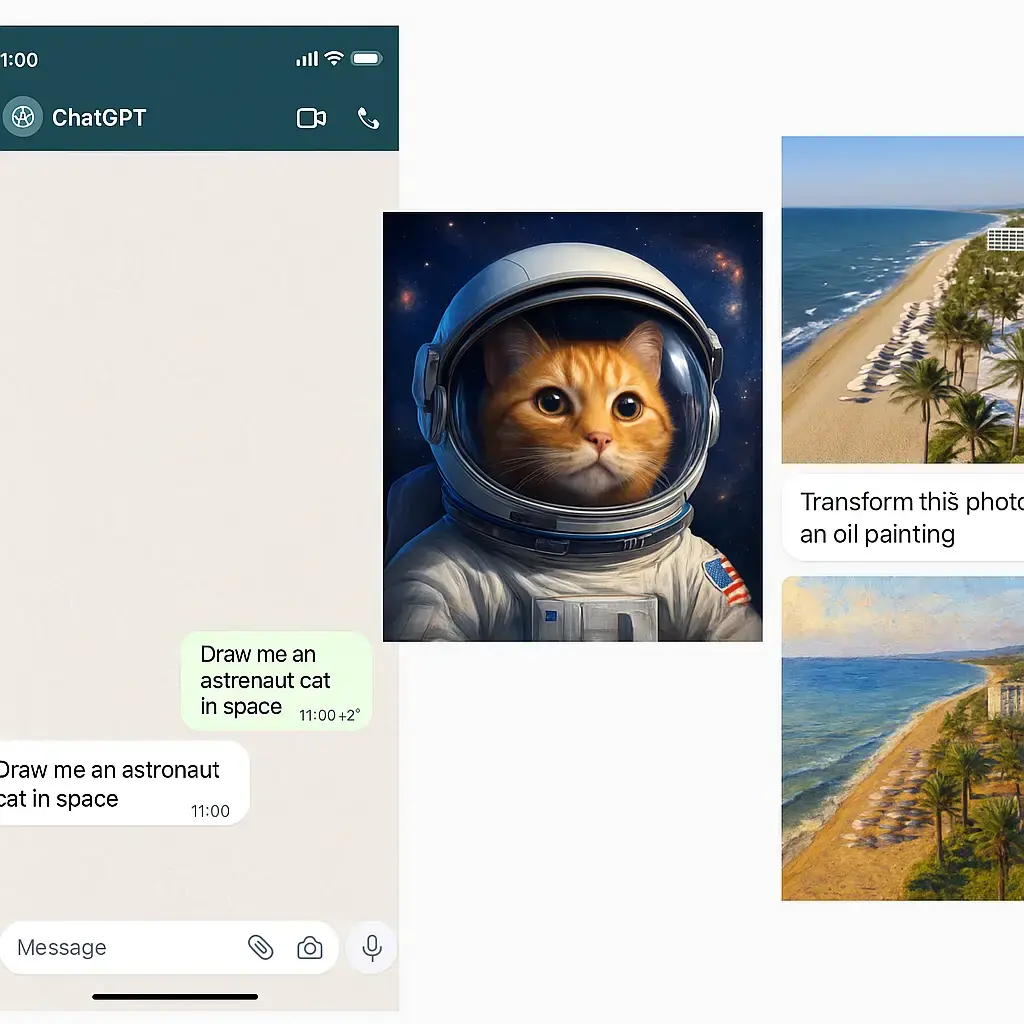
Task: Open ChatGPT contact name in header
Action: [x=99, y=118]
